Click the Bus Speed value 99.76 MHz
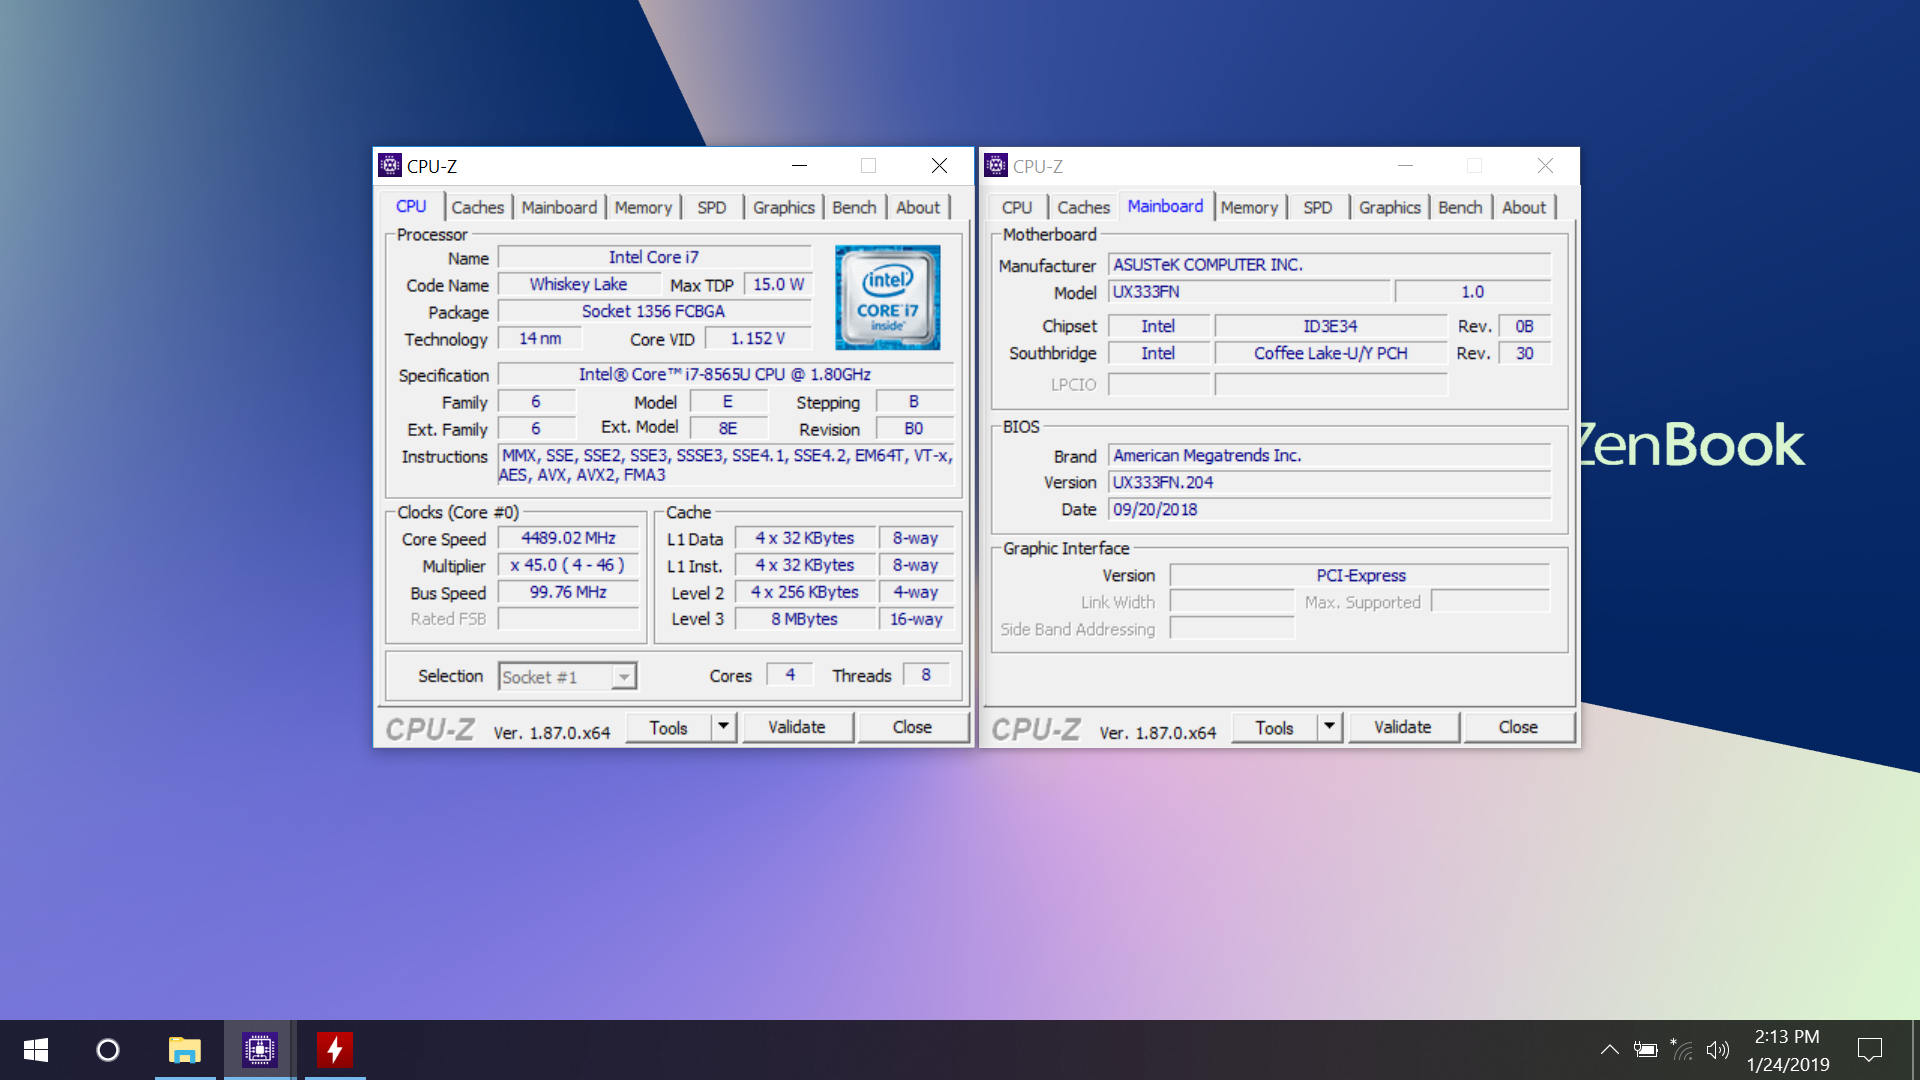The height and width of the screenshot is (1080, 1920). [x=568, y=592]
